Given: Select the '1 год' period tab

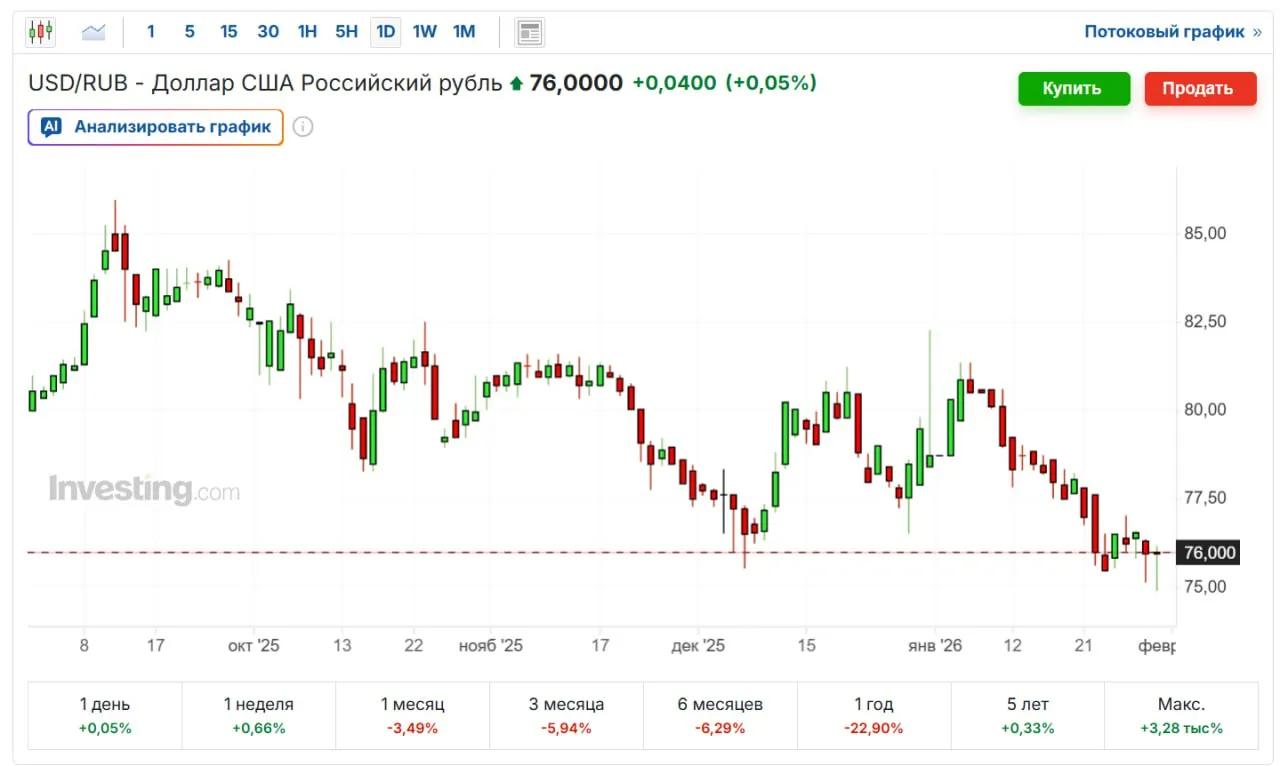Looking at the screenshot, I should point(873,715).
